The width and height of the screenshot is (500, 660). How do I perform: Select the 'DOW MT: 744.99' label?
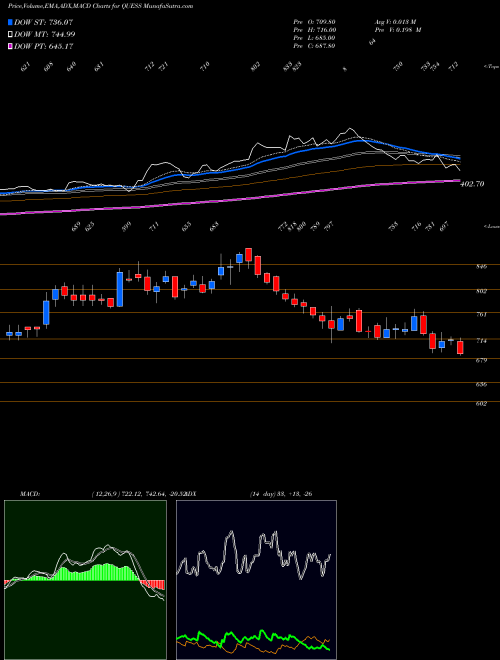(x=45, y=34)
